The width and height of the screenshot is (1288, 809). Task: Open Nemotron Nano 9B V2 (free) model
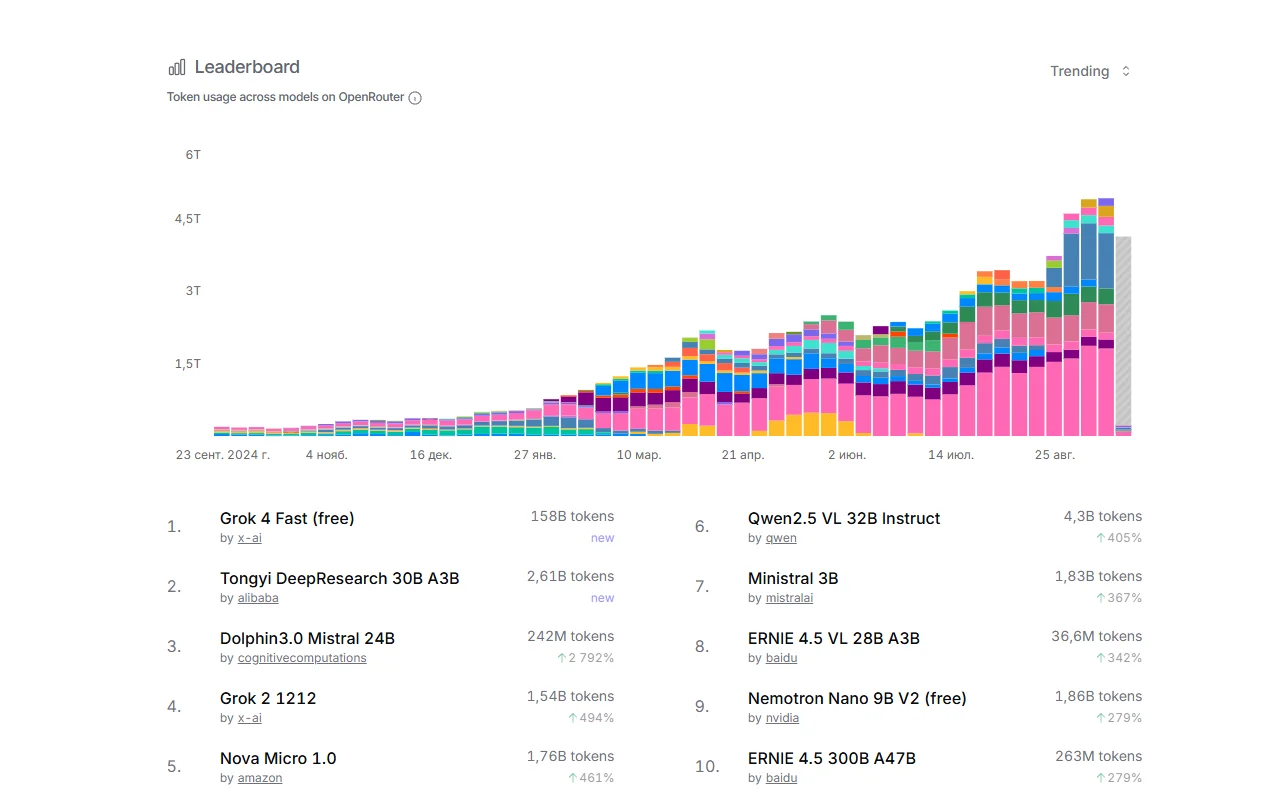[857, 698]
